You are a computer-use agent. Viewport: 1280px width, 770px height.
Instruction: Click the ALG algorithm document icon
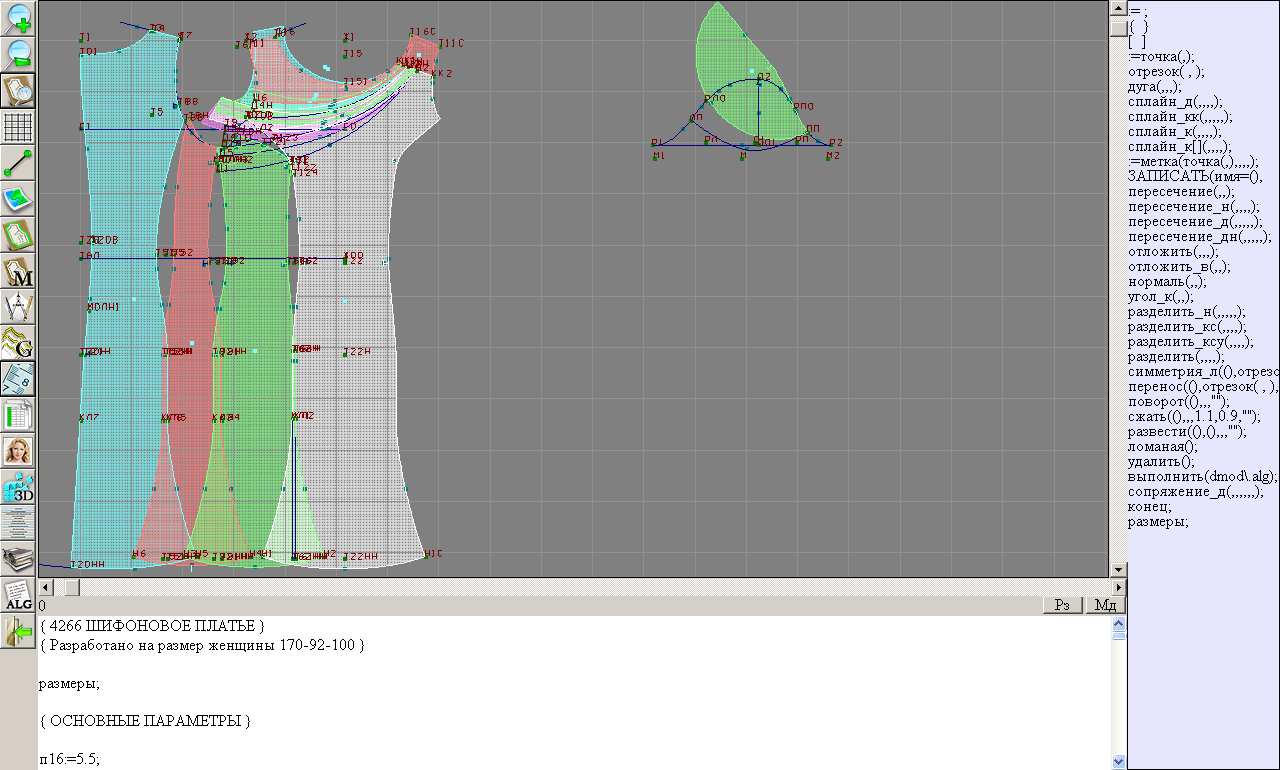click(18, 595)
